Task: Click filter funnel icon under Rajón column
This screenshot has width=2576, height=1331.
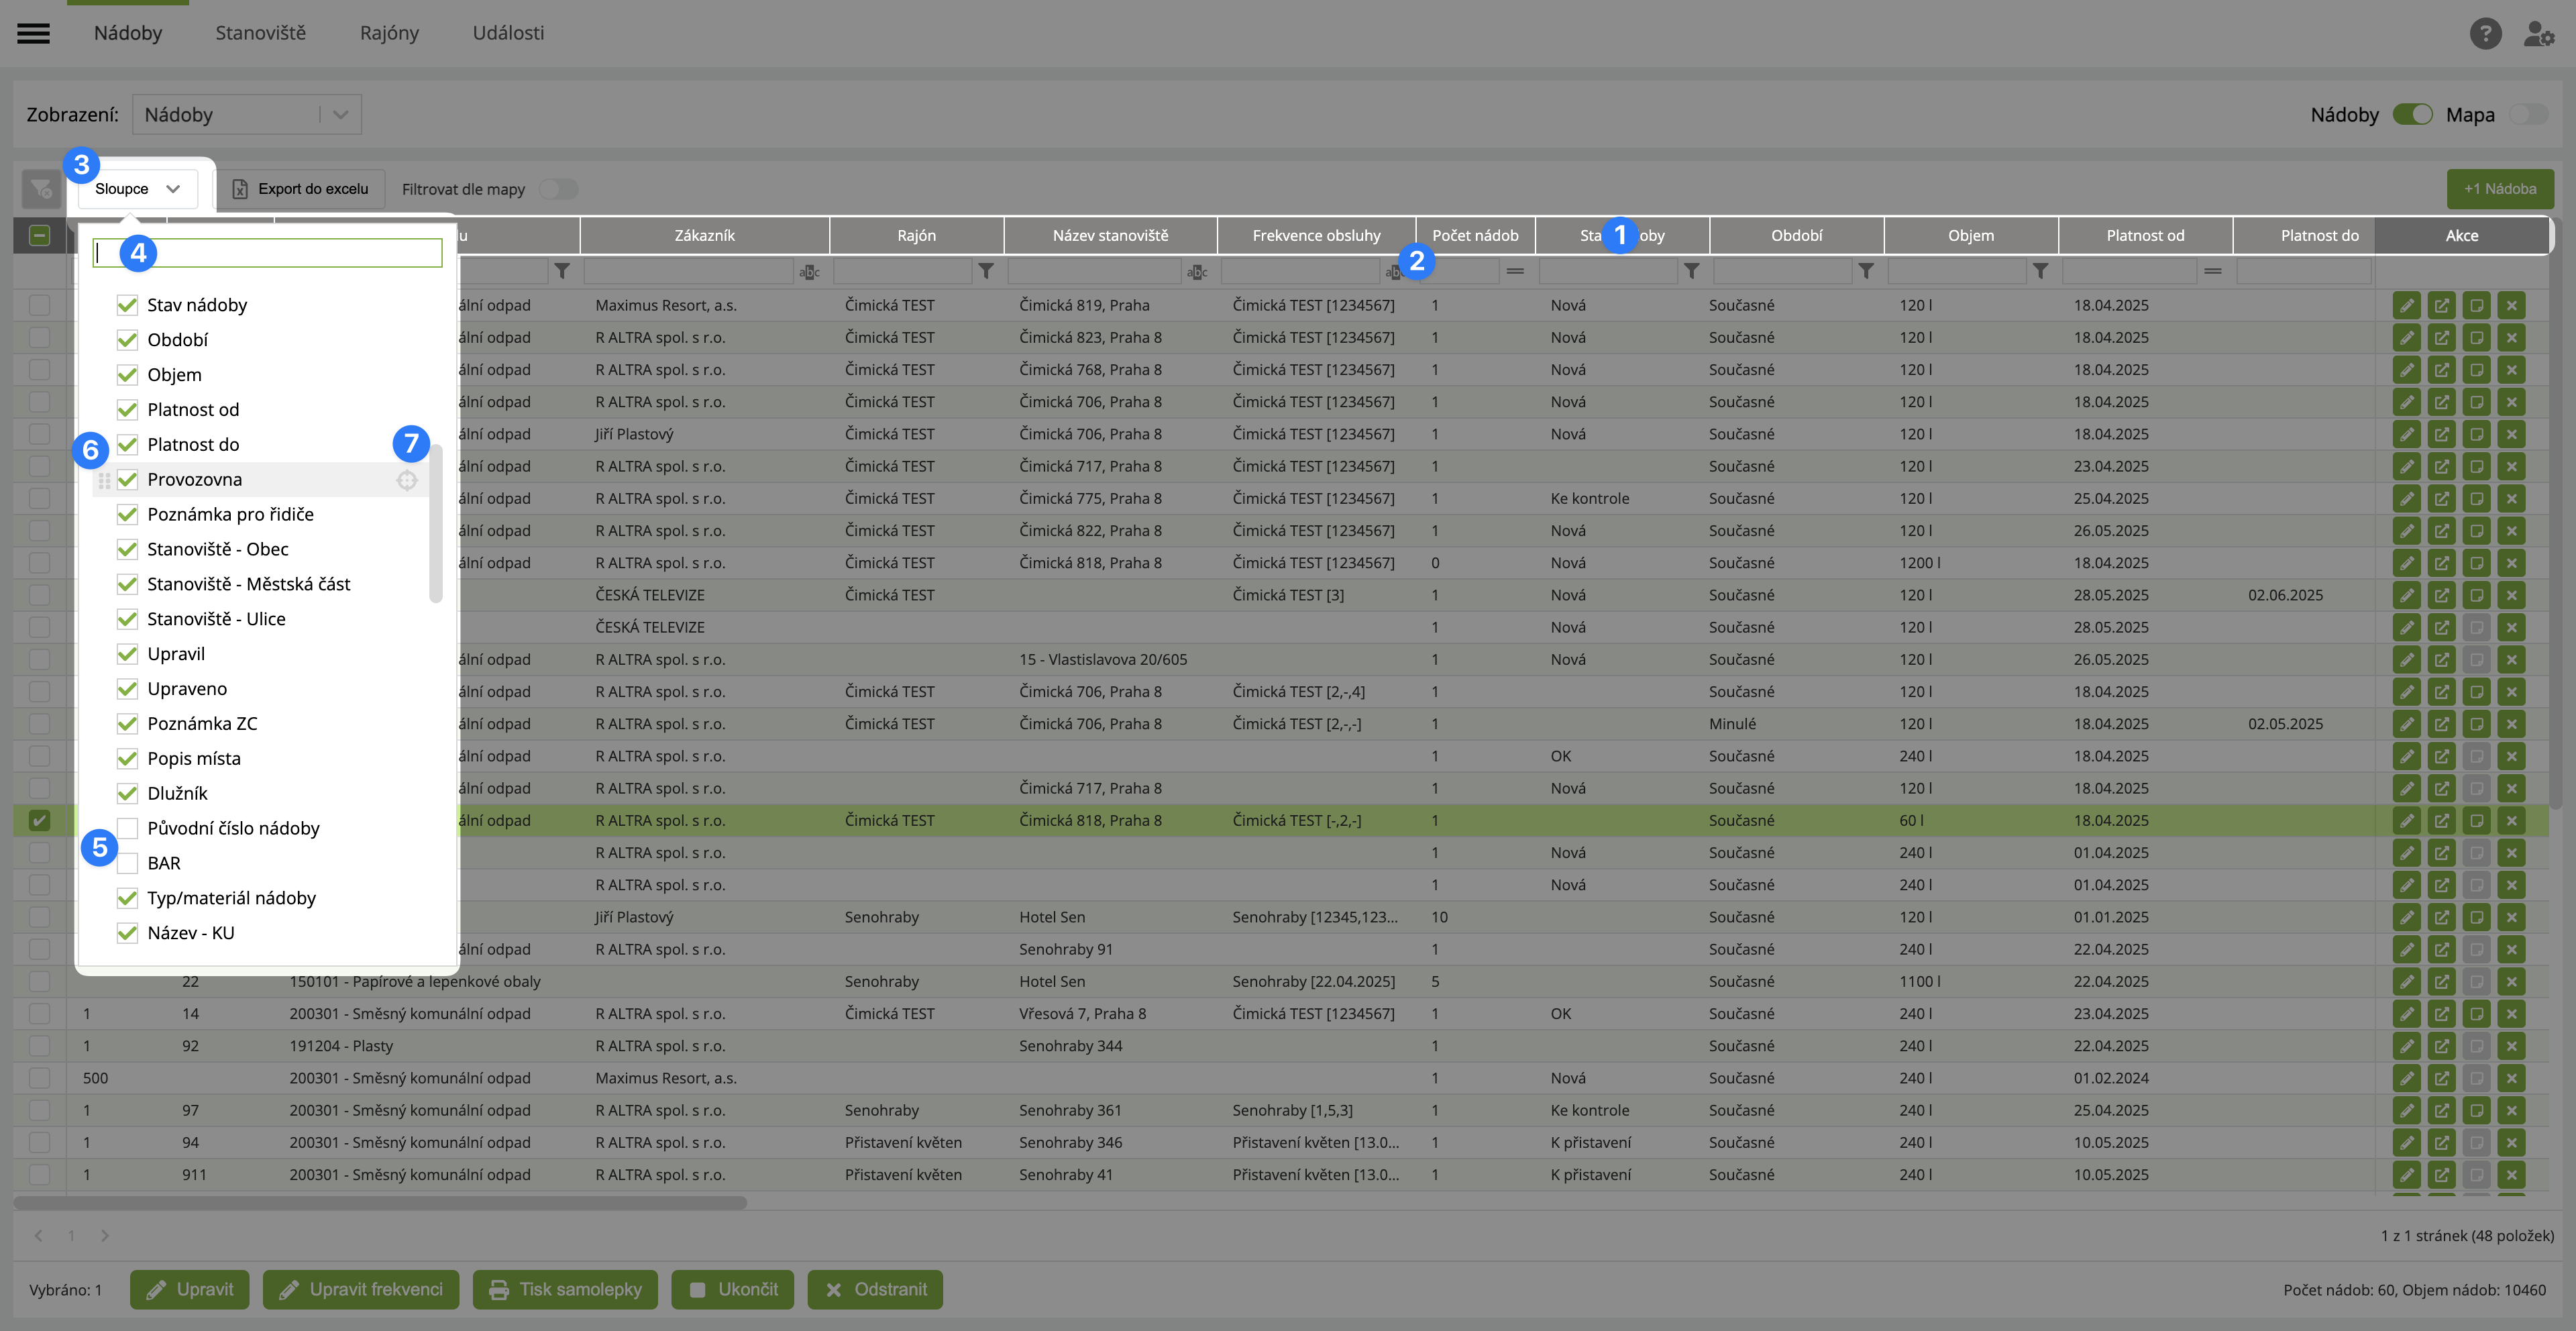Action: (x=986, y=271)
